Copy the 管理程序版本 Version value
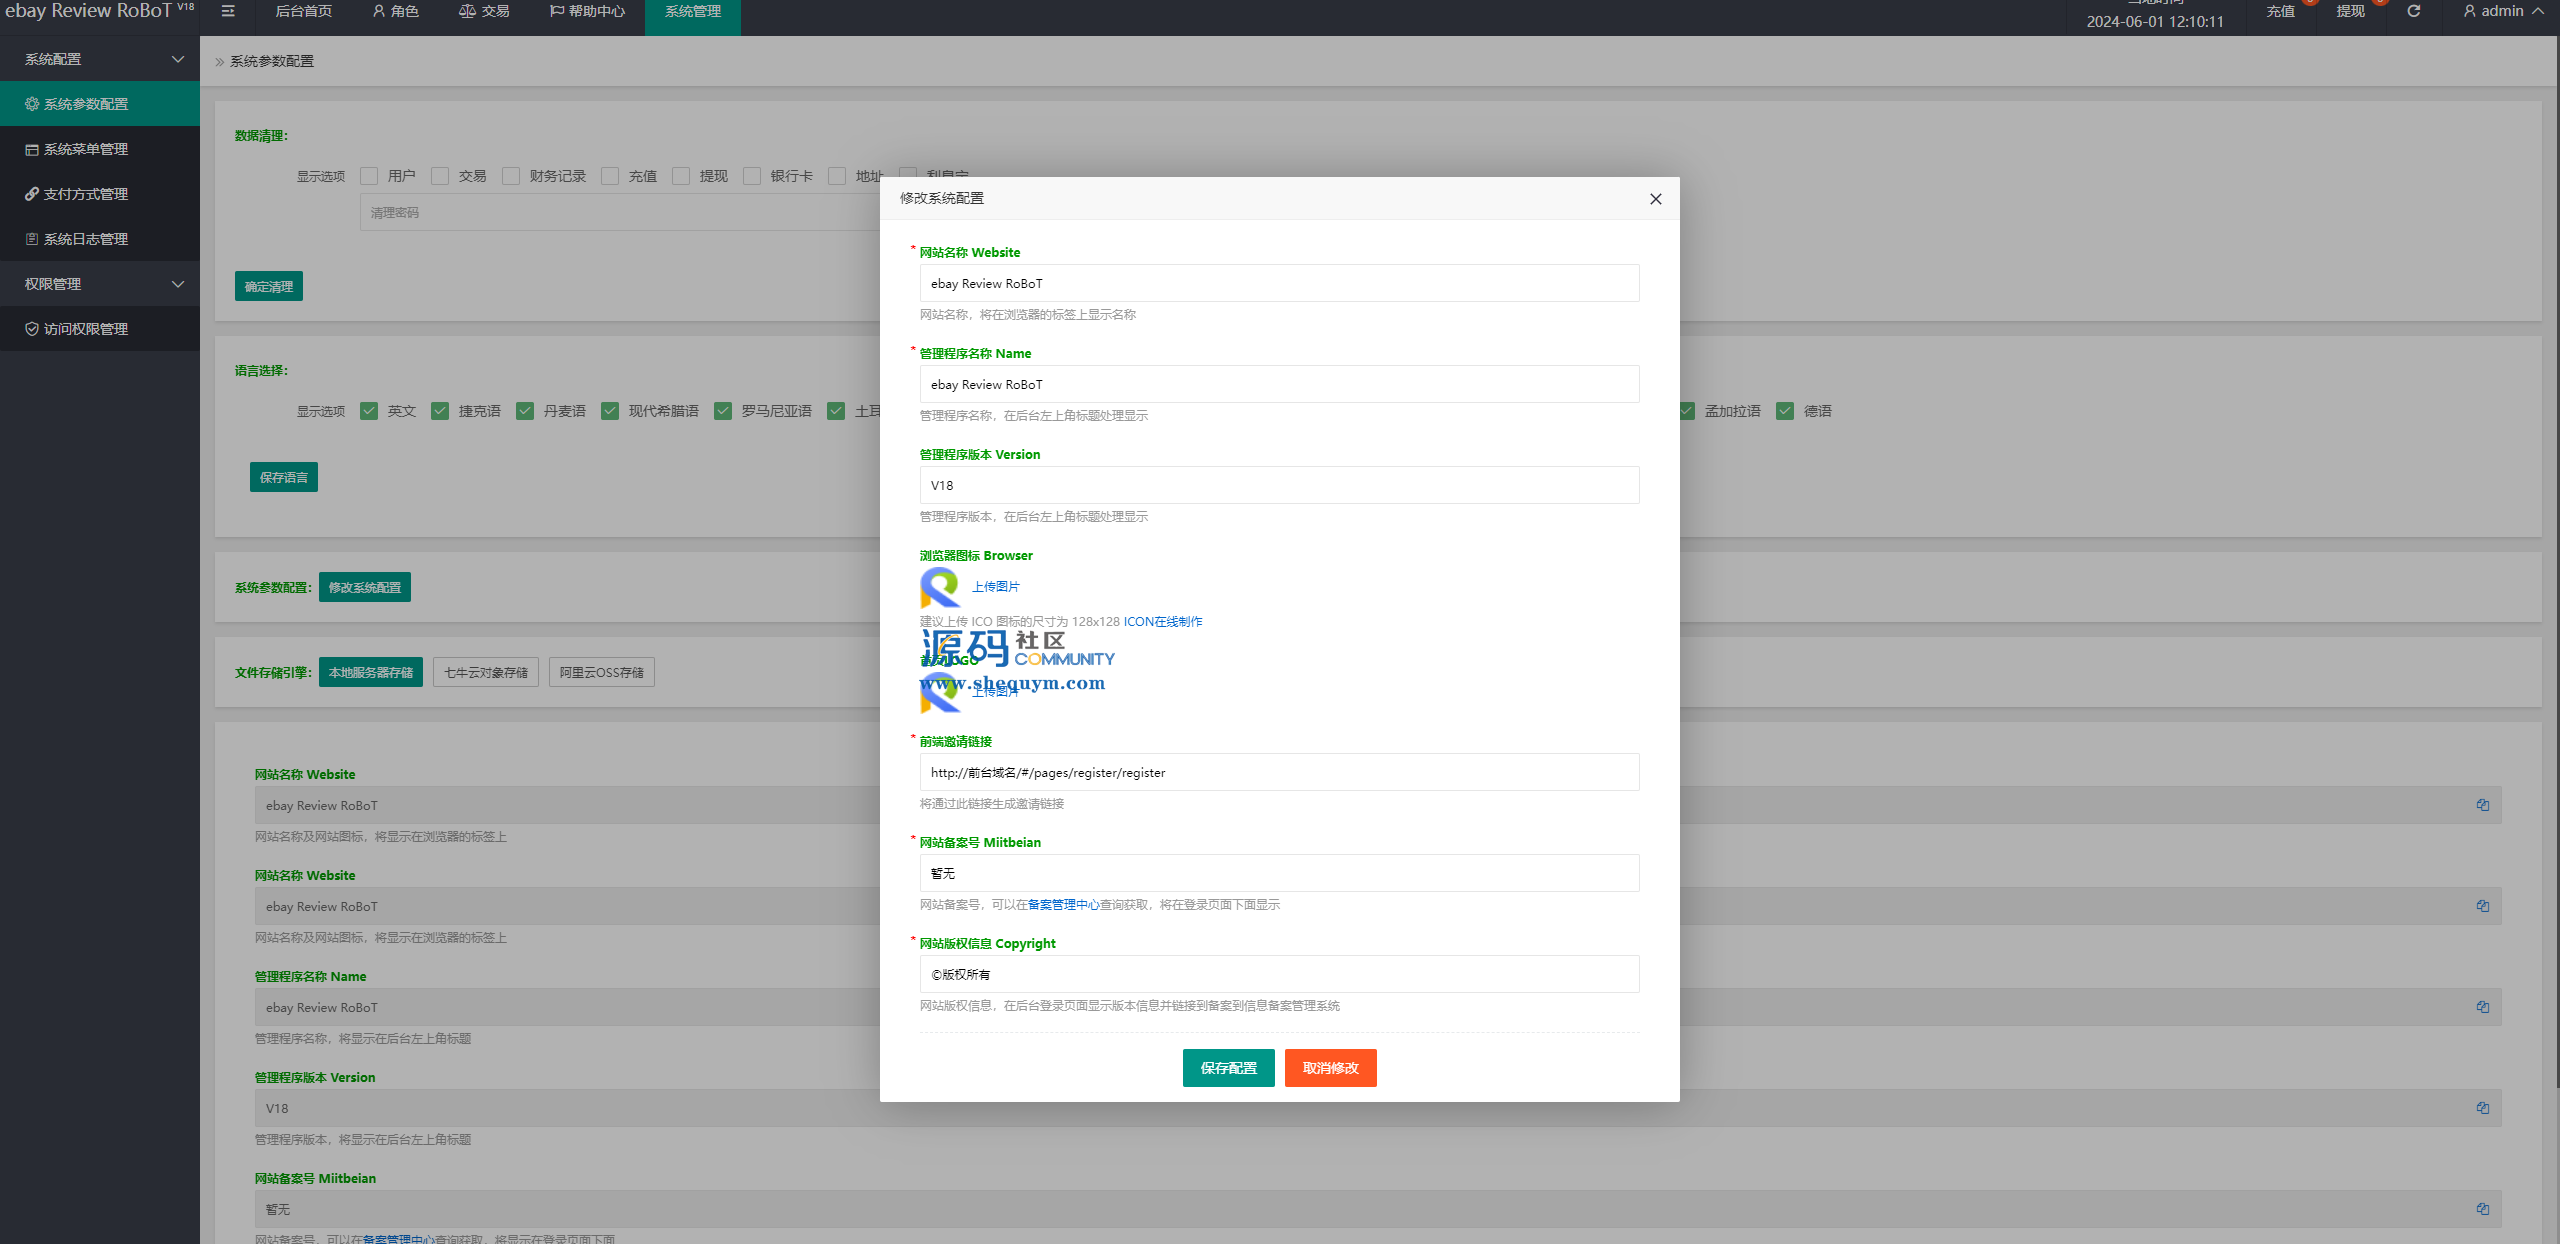2560x1244 pixels. [x=2482, y=1108]
